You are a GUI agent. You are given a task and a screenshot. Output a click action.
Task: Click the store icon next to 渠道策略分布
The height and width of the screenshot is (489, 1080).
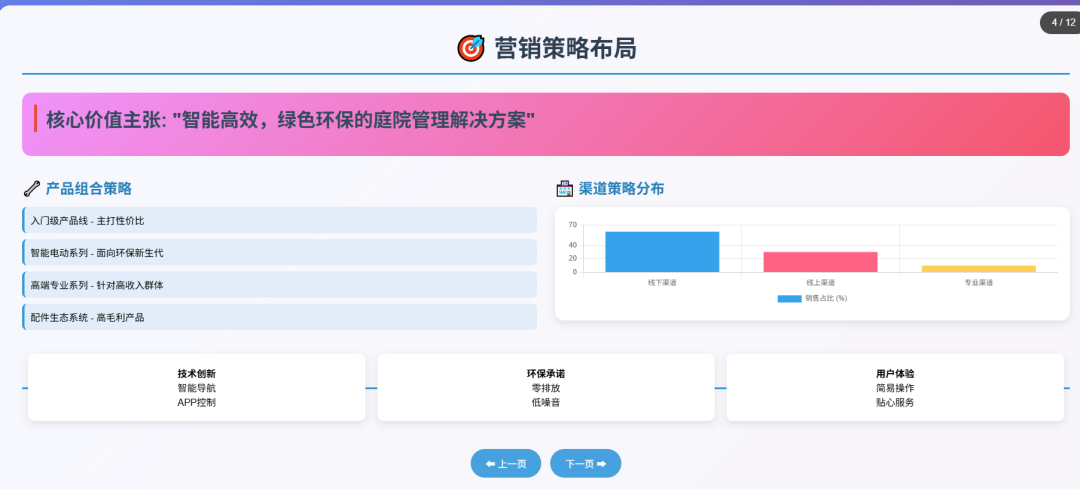coord(565,189)
